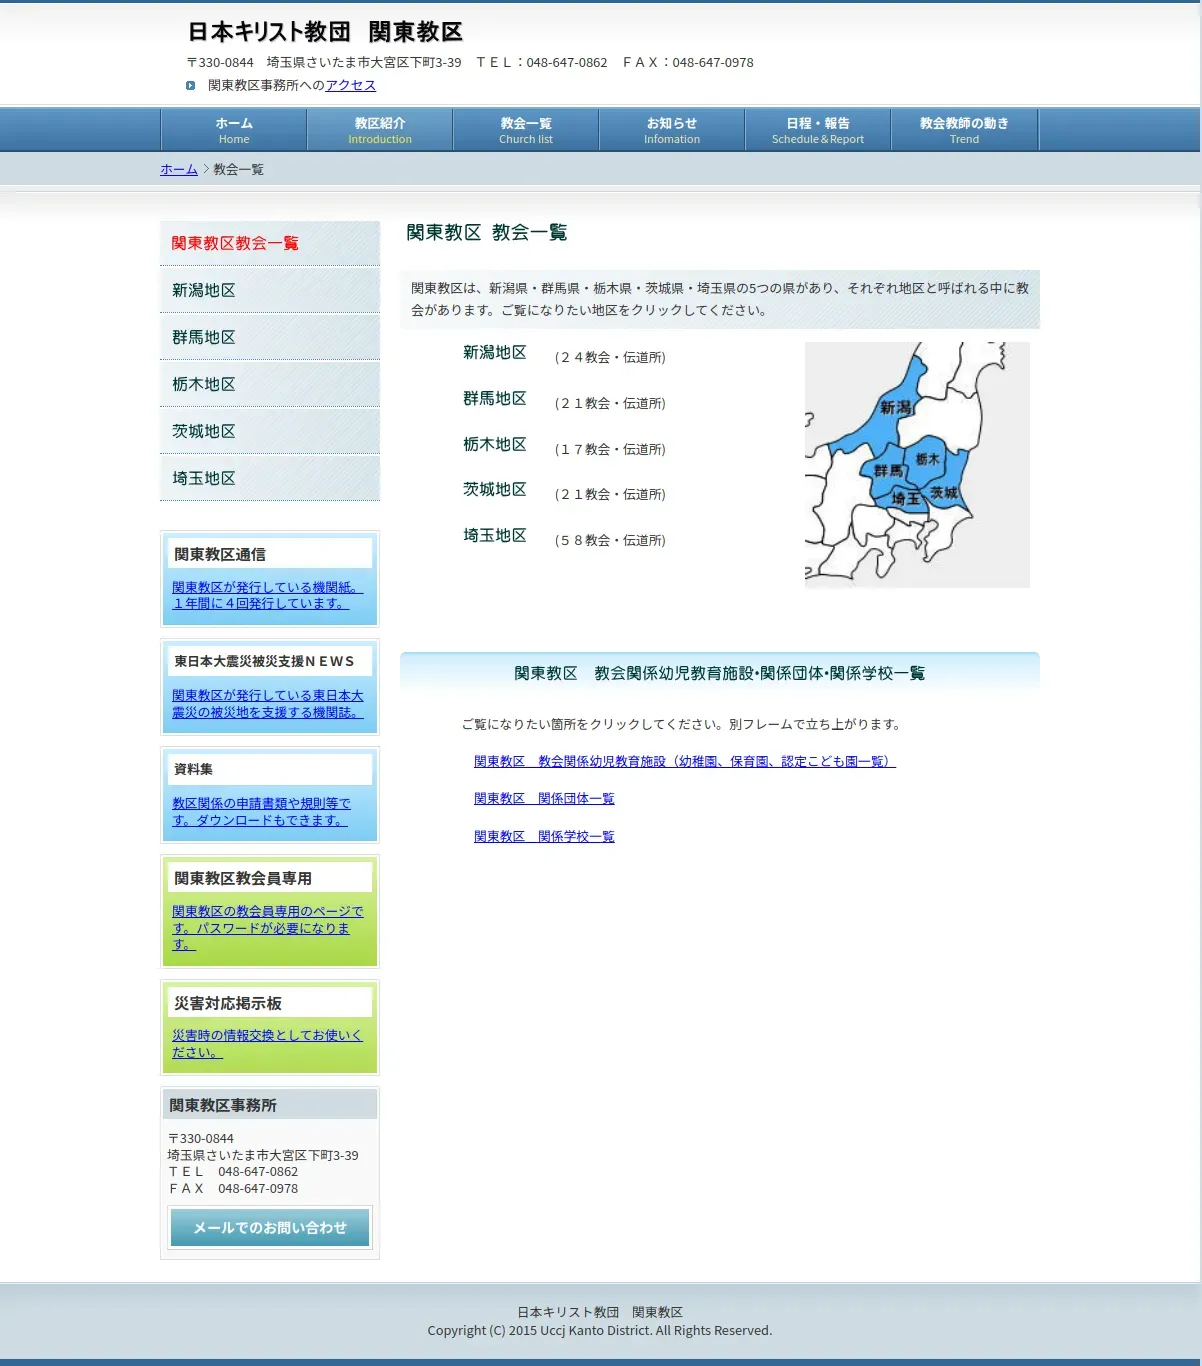The image size is (1202, 1366).
Task: Open the 関東教区通信 link about 機関紙
Action: 267,596
